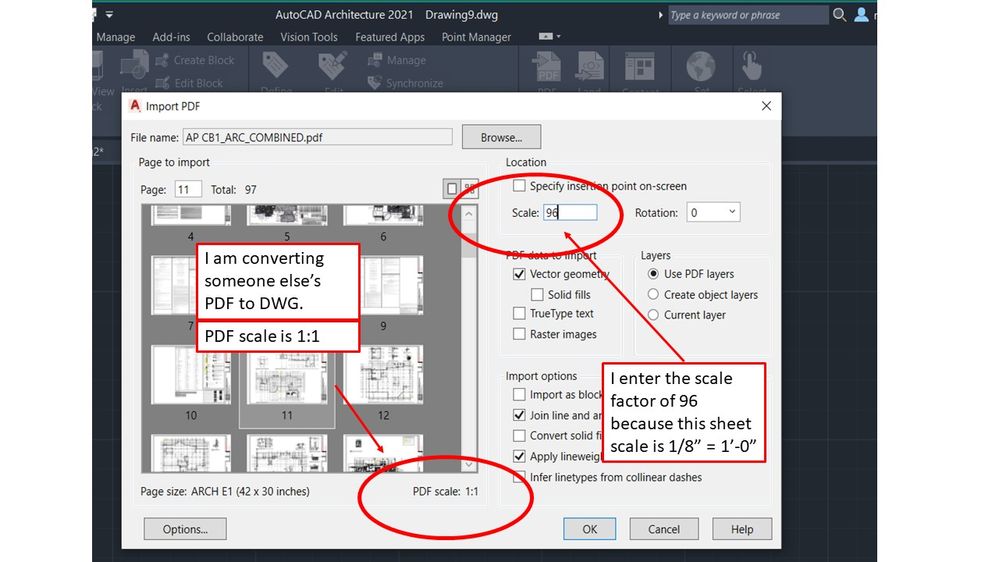Click the thumbnail list scroll down arrow
The width and height of the screenshot is (999, 562).
(469, 465)
